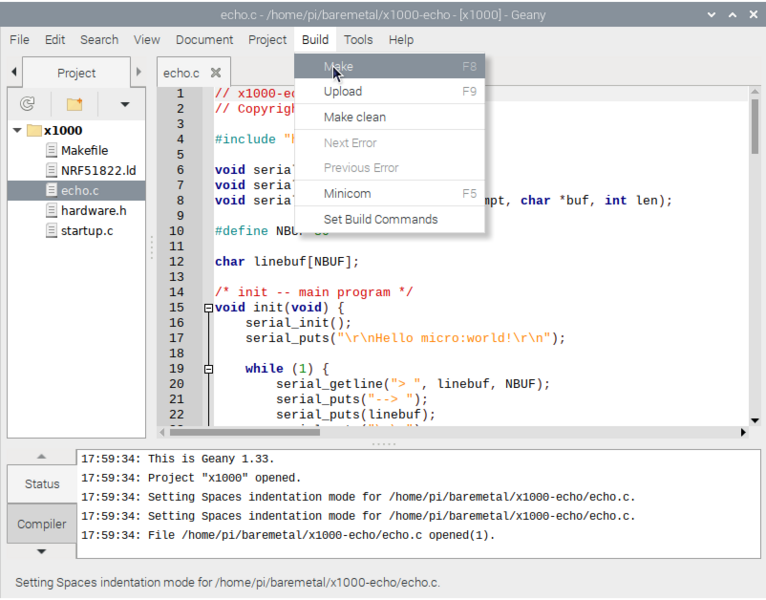Click the horizontal scroll right arrow
Viewport: 766px width, 600px height.
point(744,432)
